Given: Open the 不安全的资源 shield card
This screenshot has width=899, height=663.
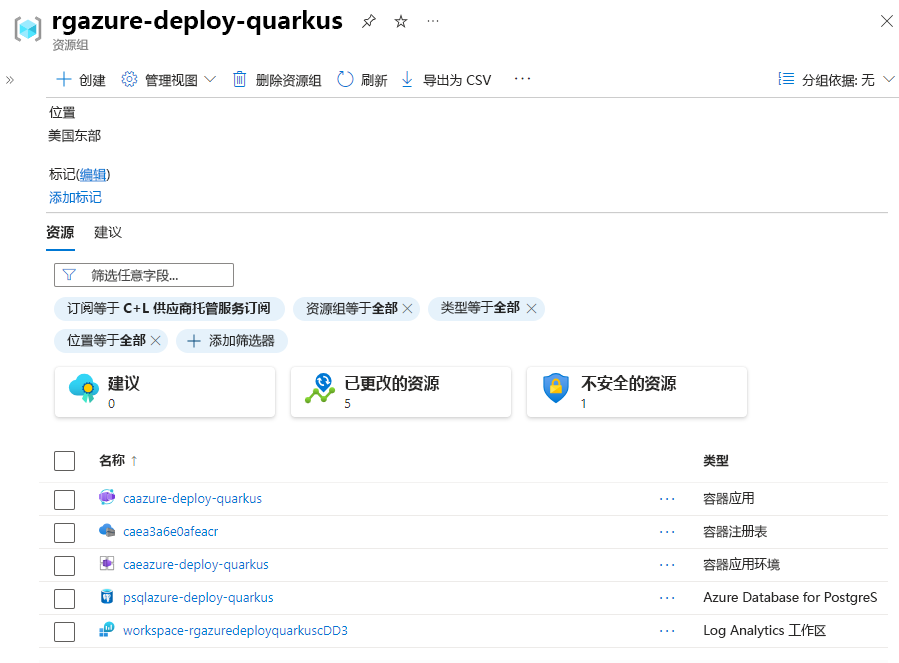Looking at the screenshot, I should coord(636,391).
